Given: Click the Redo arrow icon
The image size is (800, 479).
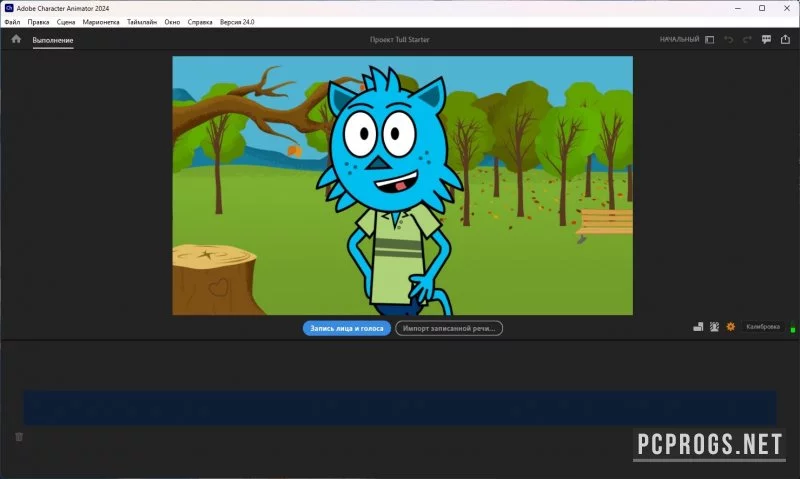Looking at the screenshot, I should (x=747, y=39).
